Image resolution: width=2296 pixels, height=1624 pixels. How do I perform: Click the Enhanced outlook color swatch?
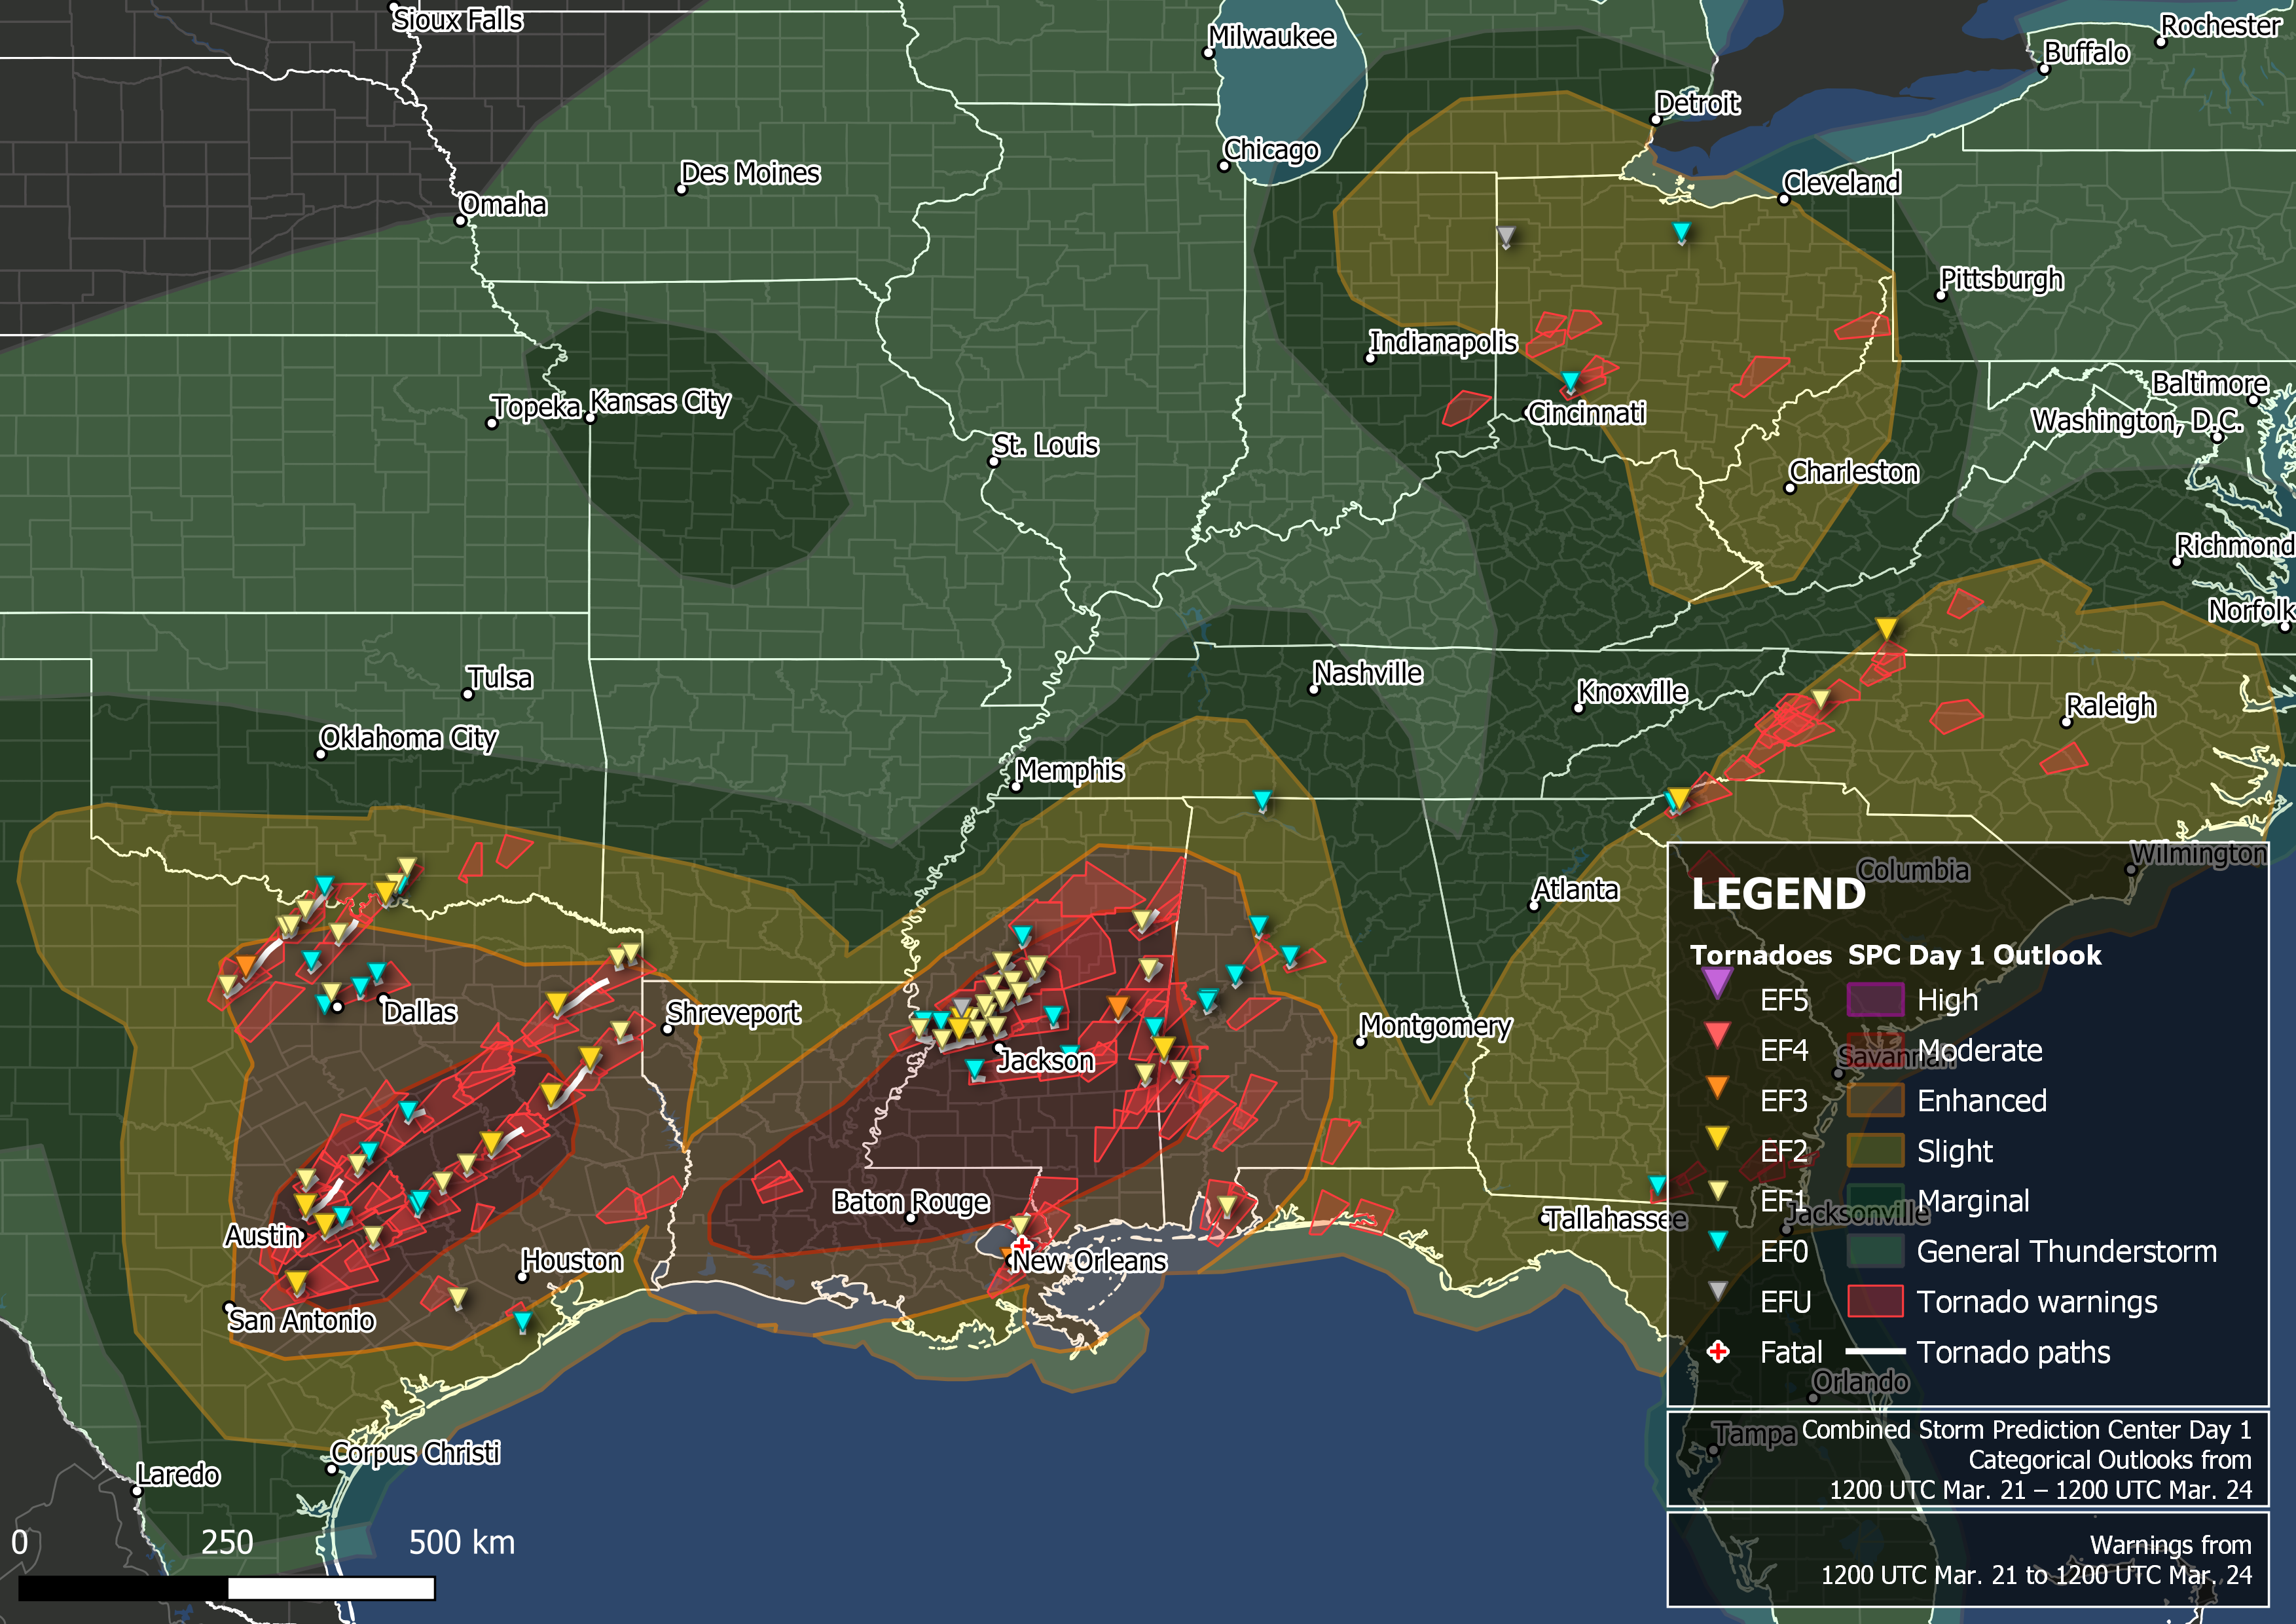(1875, 1100)
